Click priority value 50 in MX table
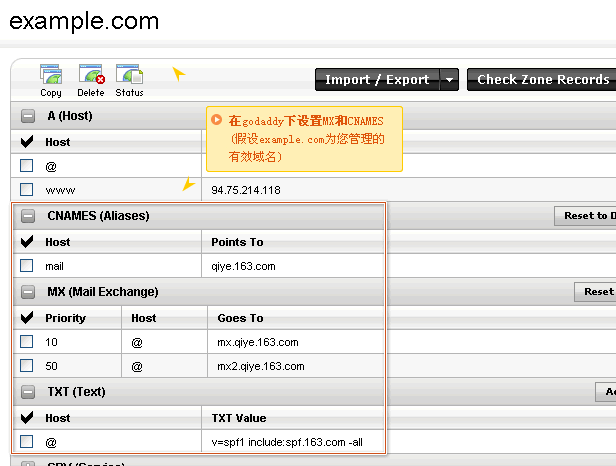616x466 pixels. [x=51, y=366]
